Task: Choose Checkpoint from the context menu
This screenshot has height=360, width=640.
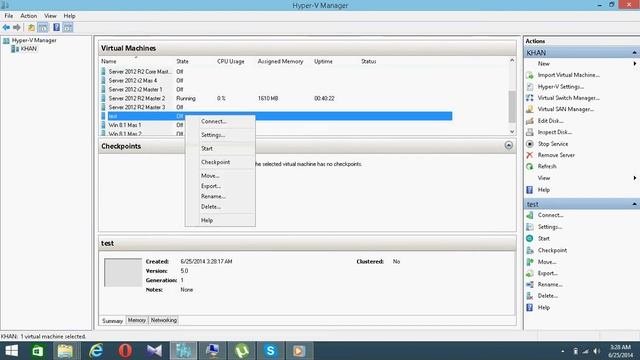Action: 220,162
